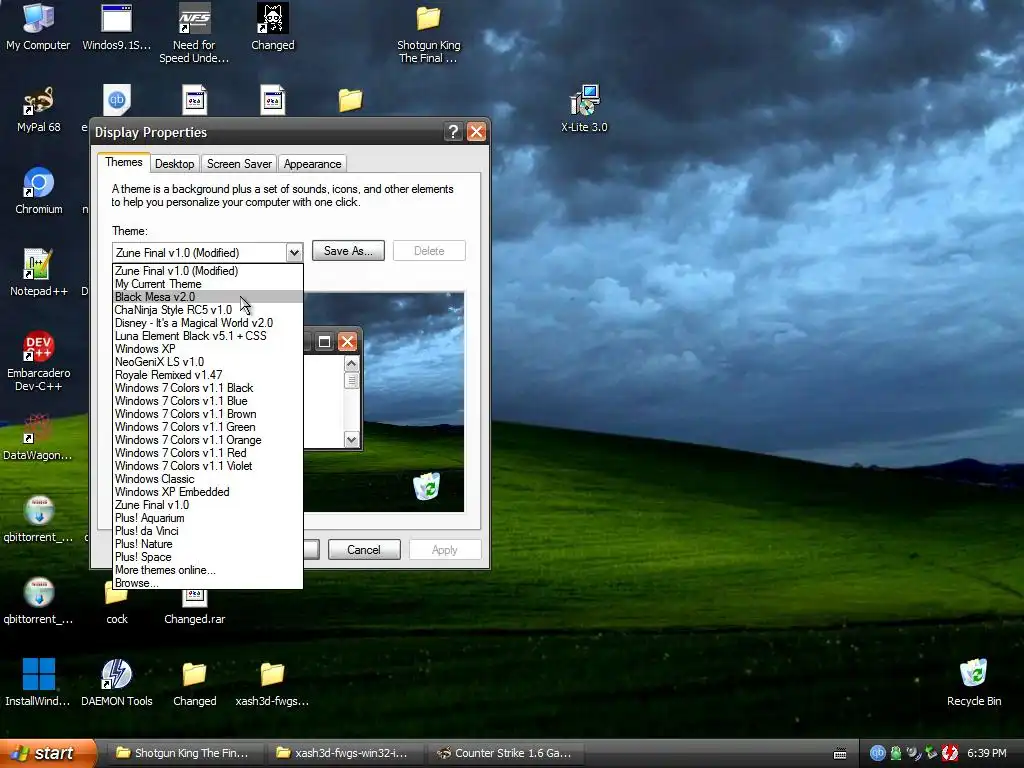The height and width of the screenshot is (768, 1024).
Task: Click the Browse... entry in theme list
Action: click(x=208, y=583)
